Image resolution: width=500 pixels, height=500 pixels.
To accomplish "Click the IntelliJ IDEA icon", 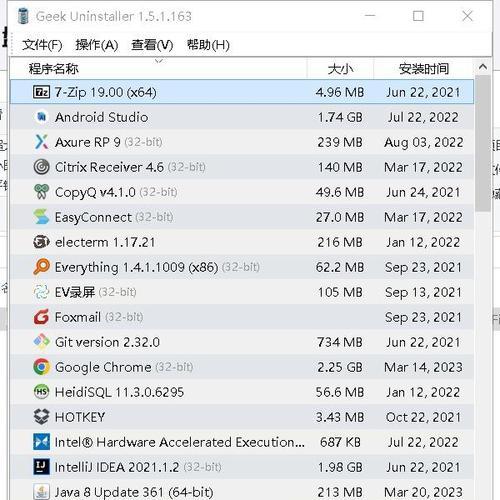I will [41, 467].
